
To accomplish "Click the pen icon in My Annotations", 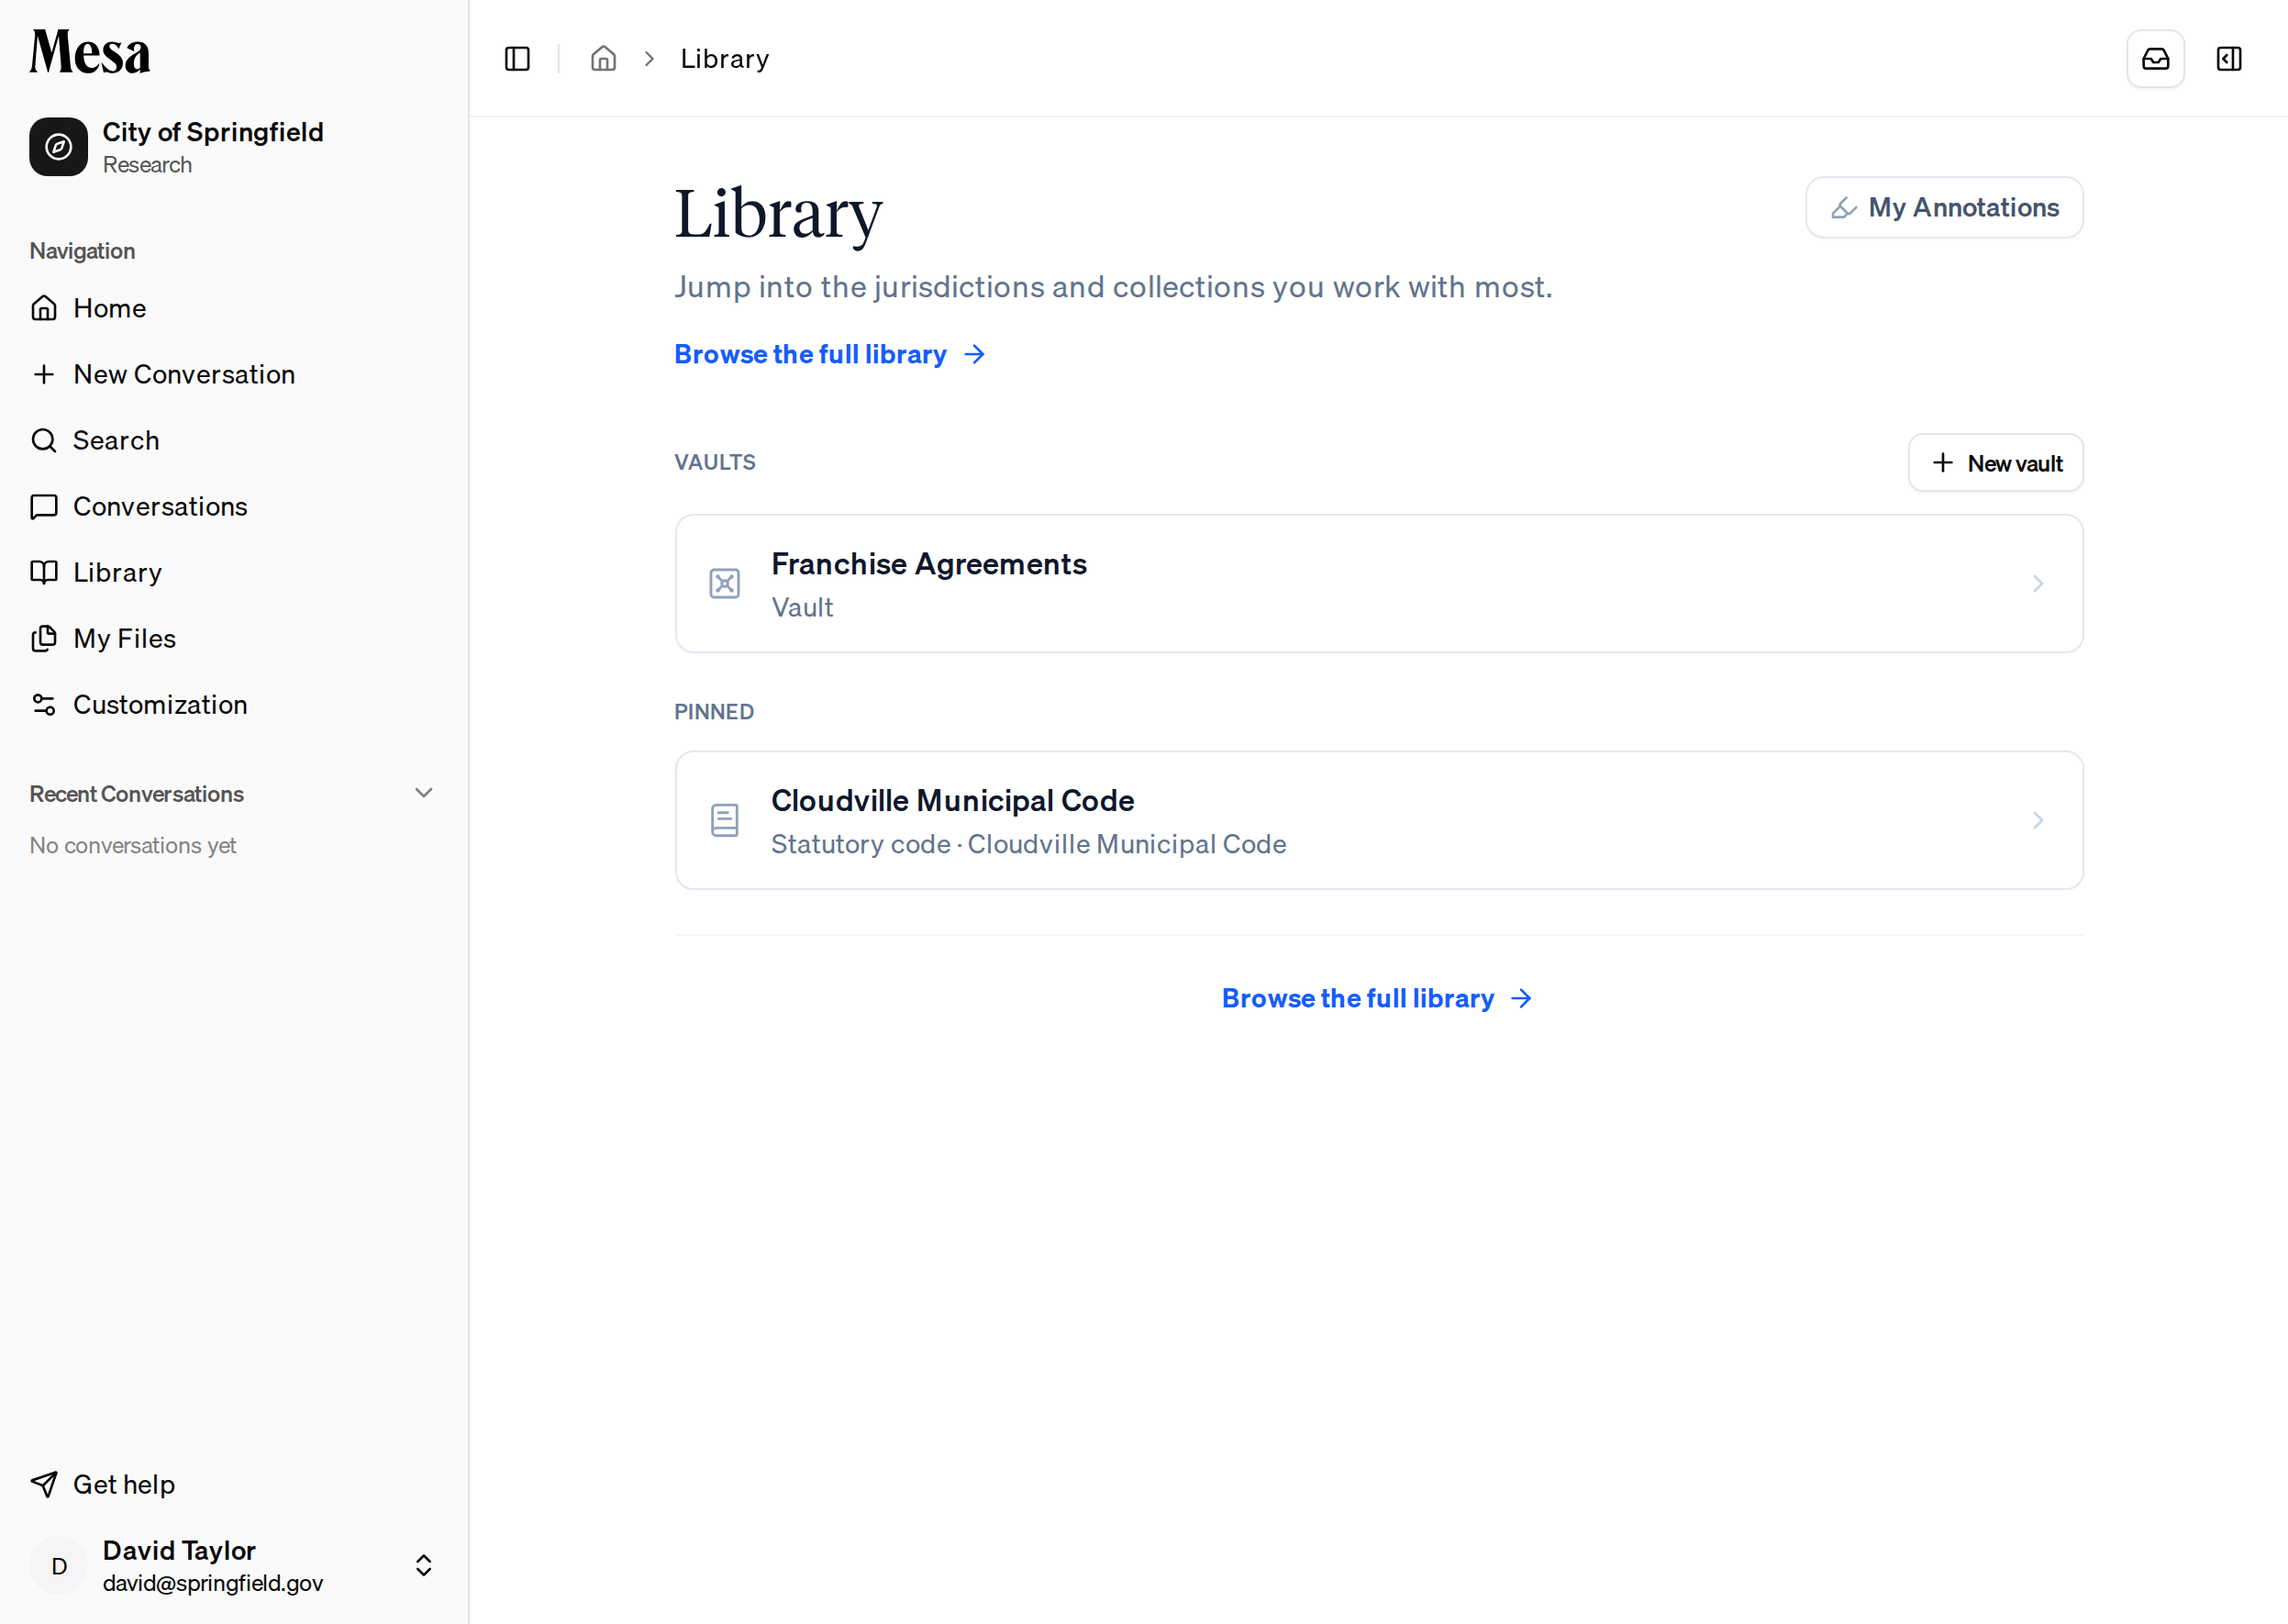I will pyautogui.click(x=1843, y=207).
